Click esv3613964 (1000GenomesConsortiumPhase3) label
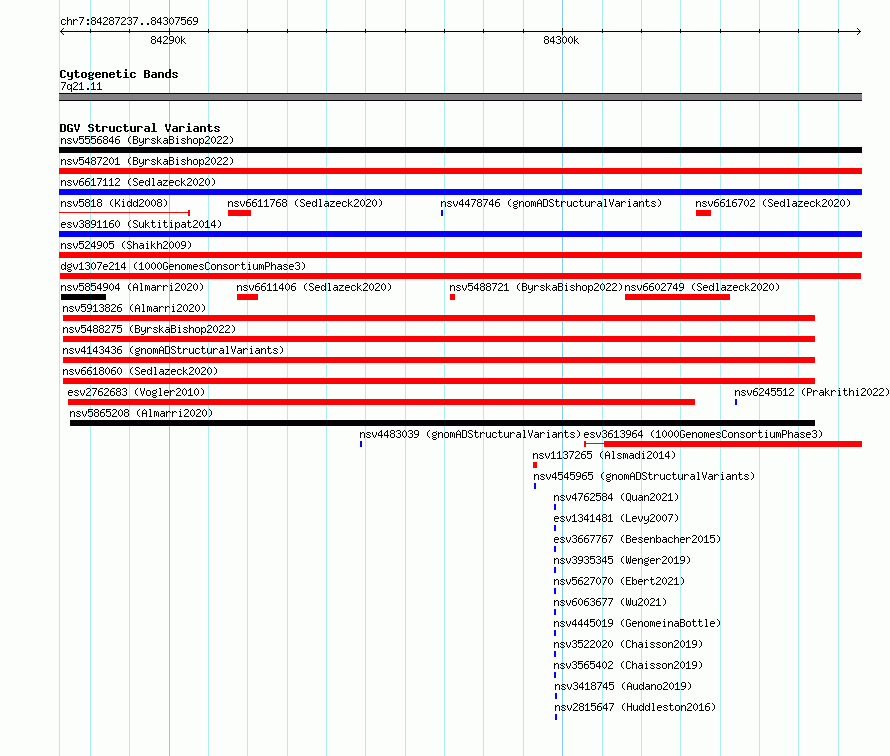 tap(703, 434)
